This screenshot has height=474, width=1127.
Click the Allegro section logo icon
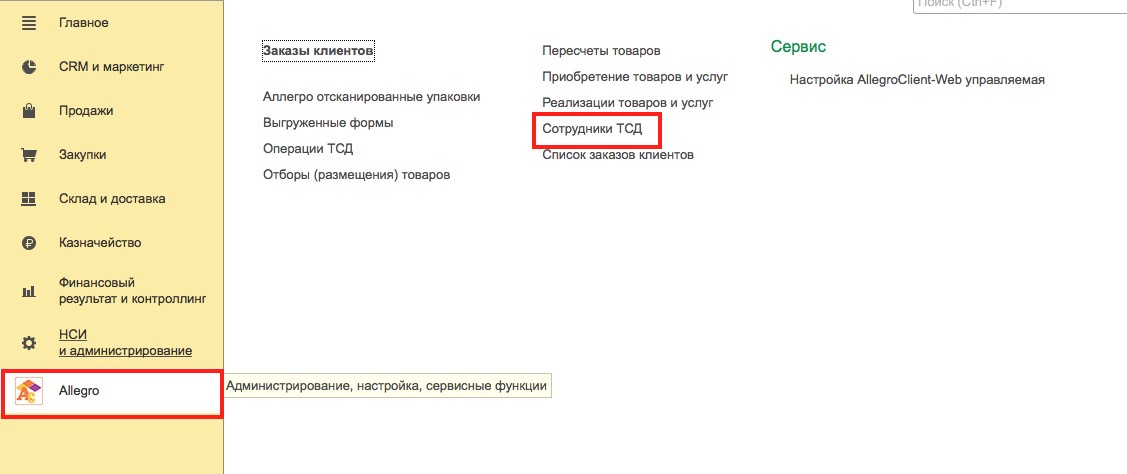(x=29, y=392)
